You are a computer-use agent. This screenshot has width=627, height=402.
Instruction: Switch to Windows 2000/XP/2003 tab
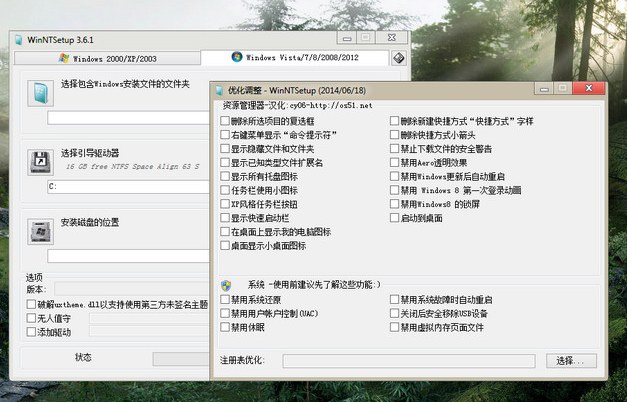(x=107, y=58)
